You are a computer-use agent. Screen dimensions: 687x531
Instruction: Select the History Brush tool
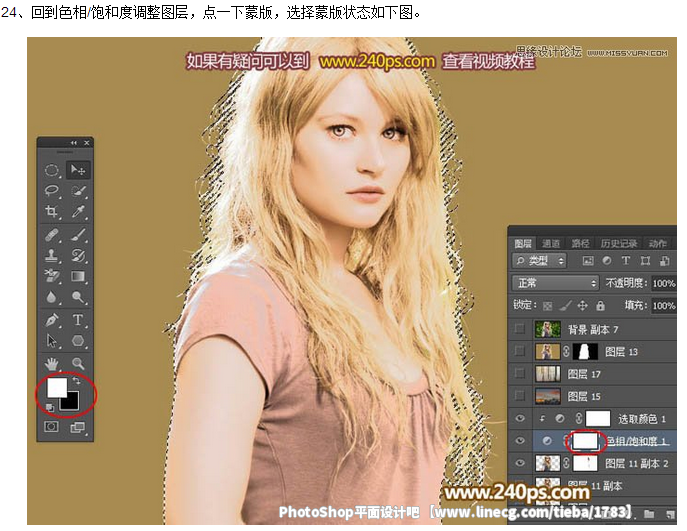point(78,255)
